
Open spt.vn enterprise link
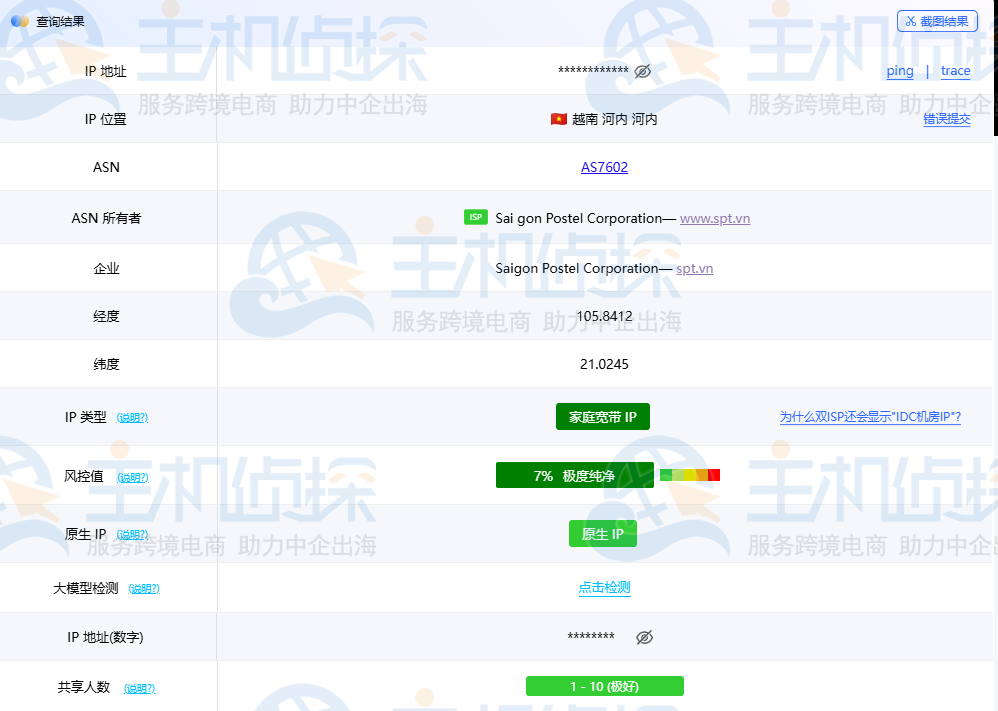694,269
